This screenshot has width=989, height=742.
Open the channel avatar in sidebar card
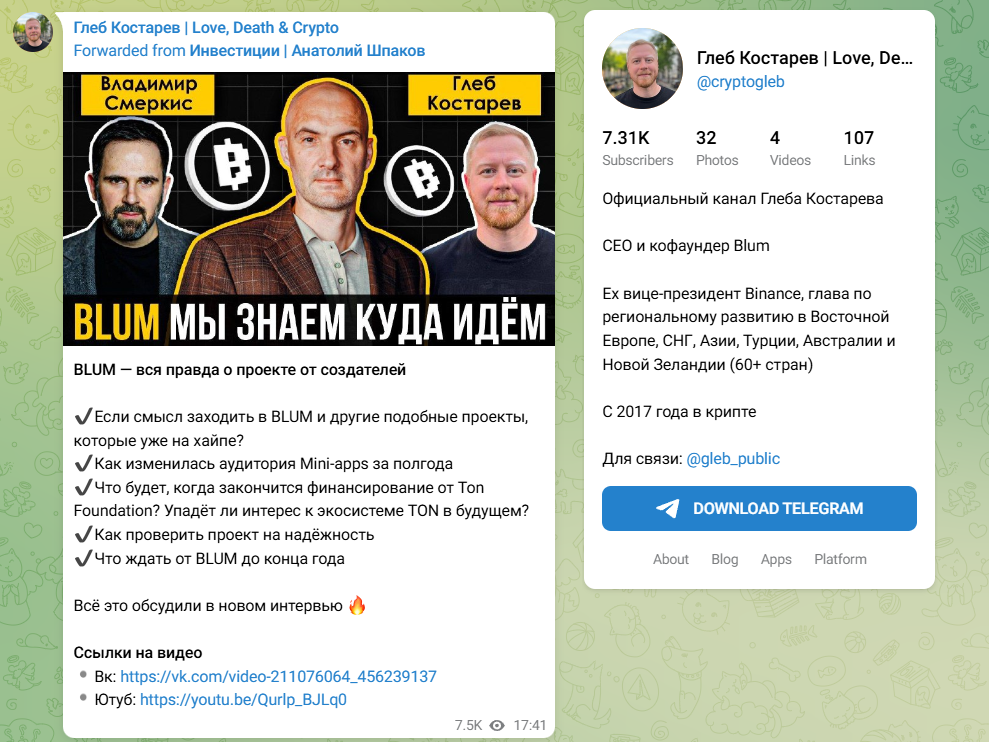point(642,69)
